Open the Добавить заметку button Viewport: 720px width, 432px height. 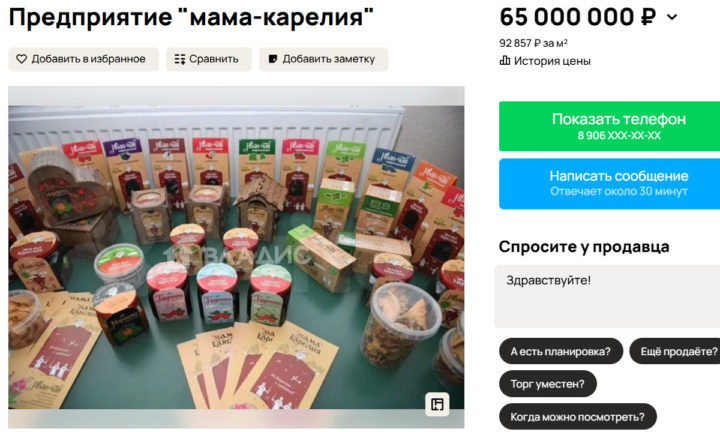click(x=323, y=59)
